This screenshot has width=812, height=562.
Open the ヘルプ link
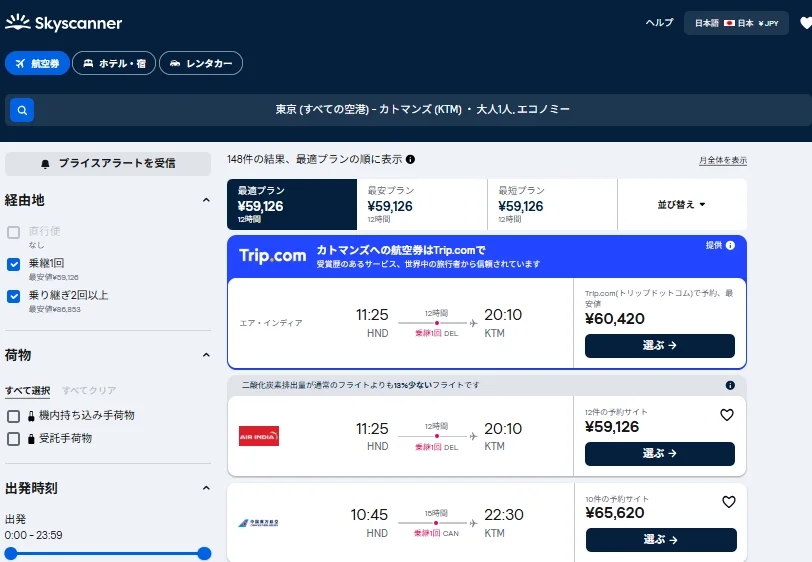(x=659, y=22)
